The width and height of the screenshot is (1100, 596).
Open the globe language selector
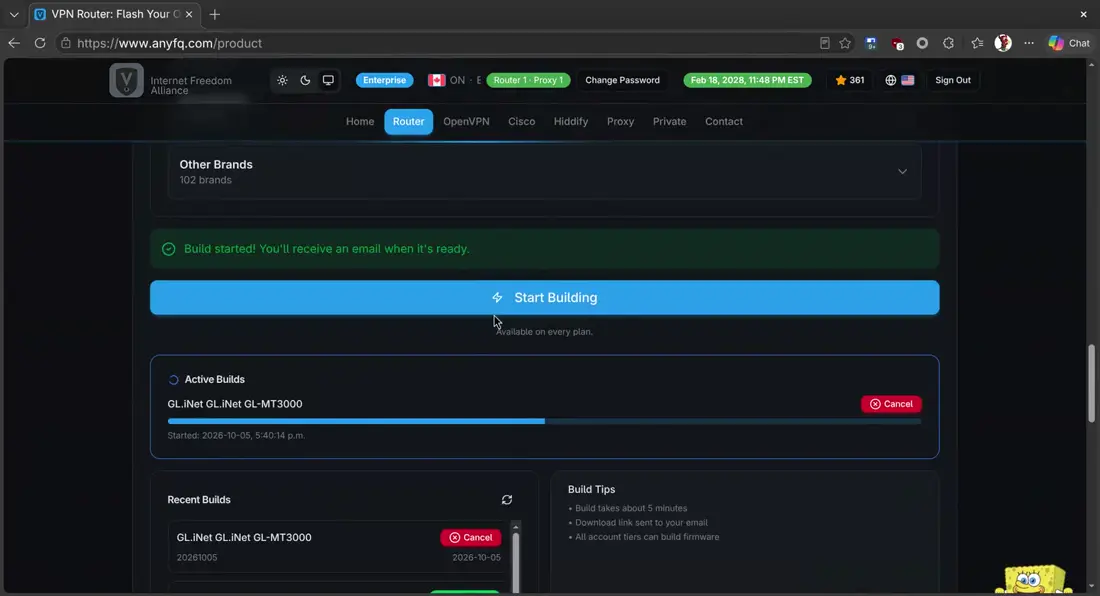890,80
